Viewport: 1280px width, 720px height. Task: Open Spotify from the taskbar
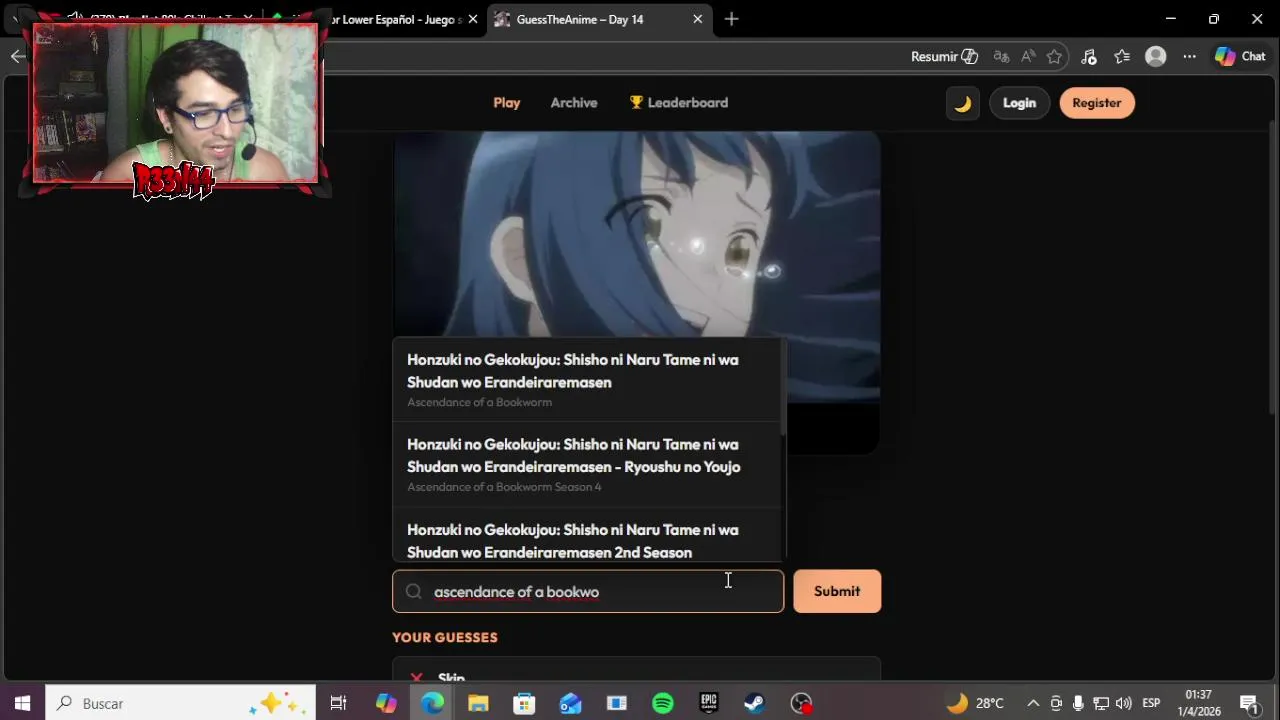click(x=663, y=703)
